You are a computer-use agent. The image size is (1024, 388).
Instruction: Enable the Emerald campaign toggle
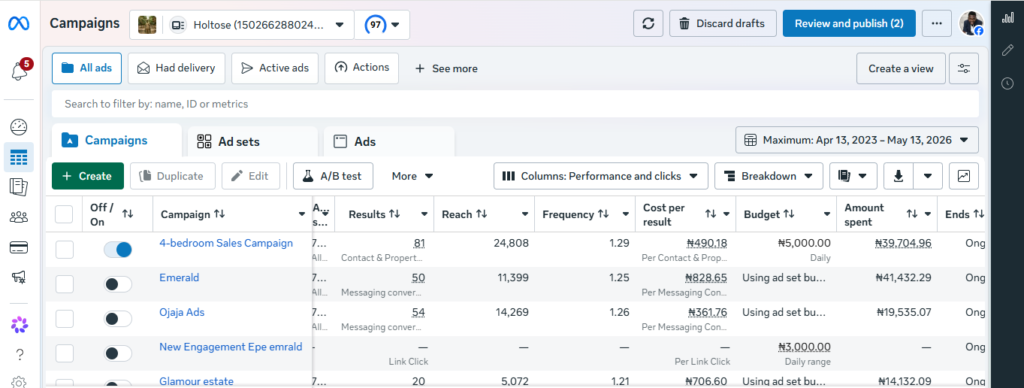(x=118, y=284)
